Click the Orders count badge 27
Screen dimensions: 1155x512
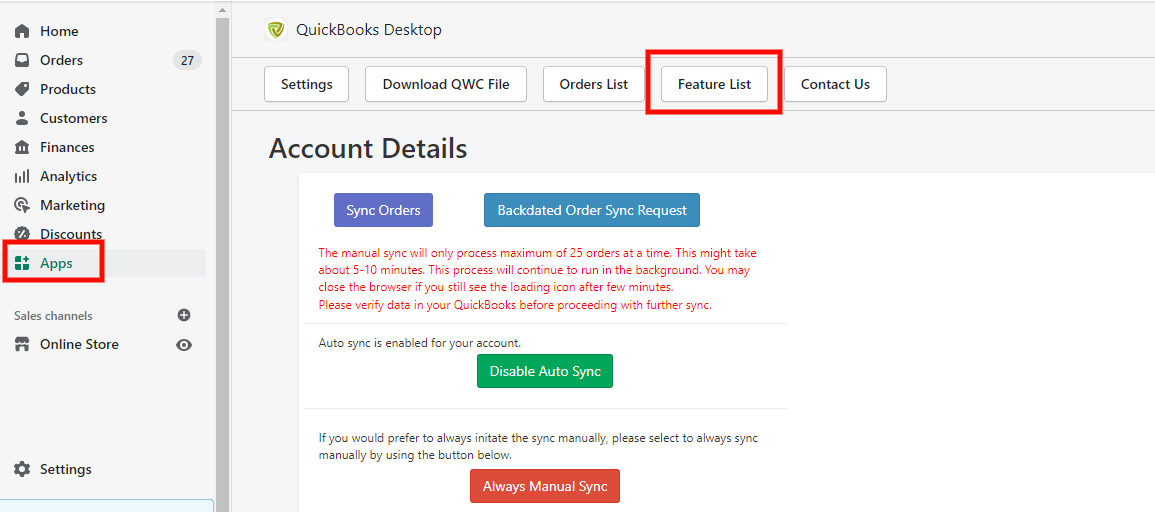(187, 60)
